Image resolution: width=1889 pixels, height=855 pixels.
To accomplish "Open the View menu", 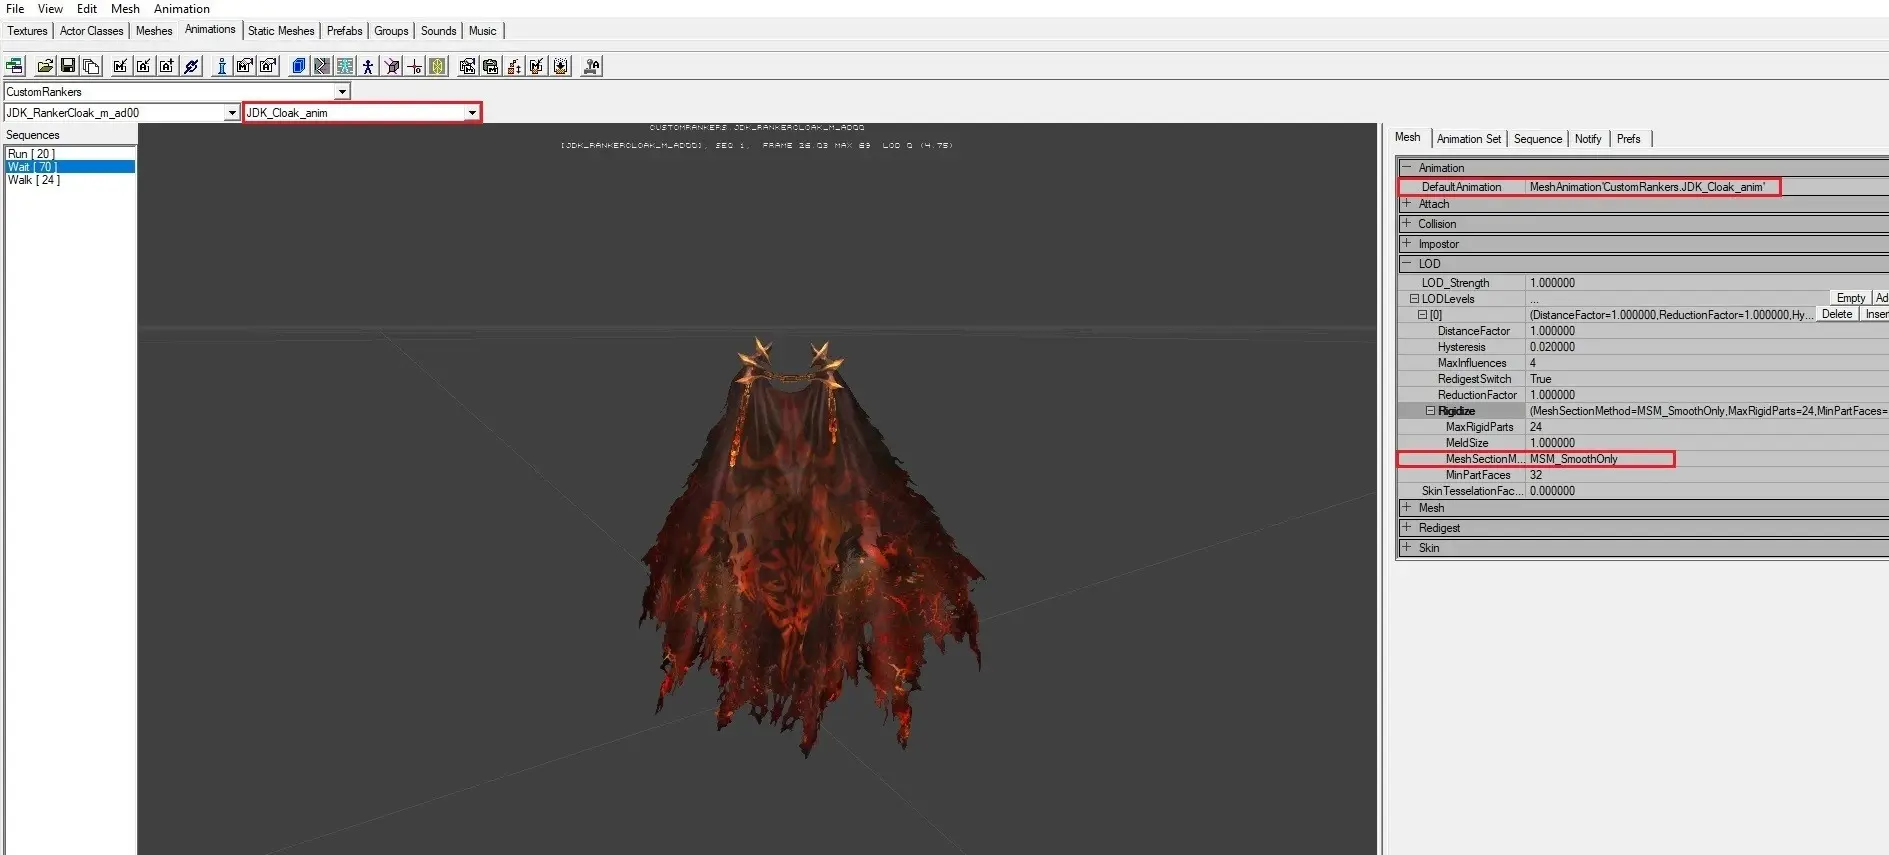I will 50,9.
